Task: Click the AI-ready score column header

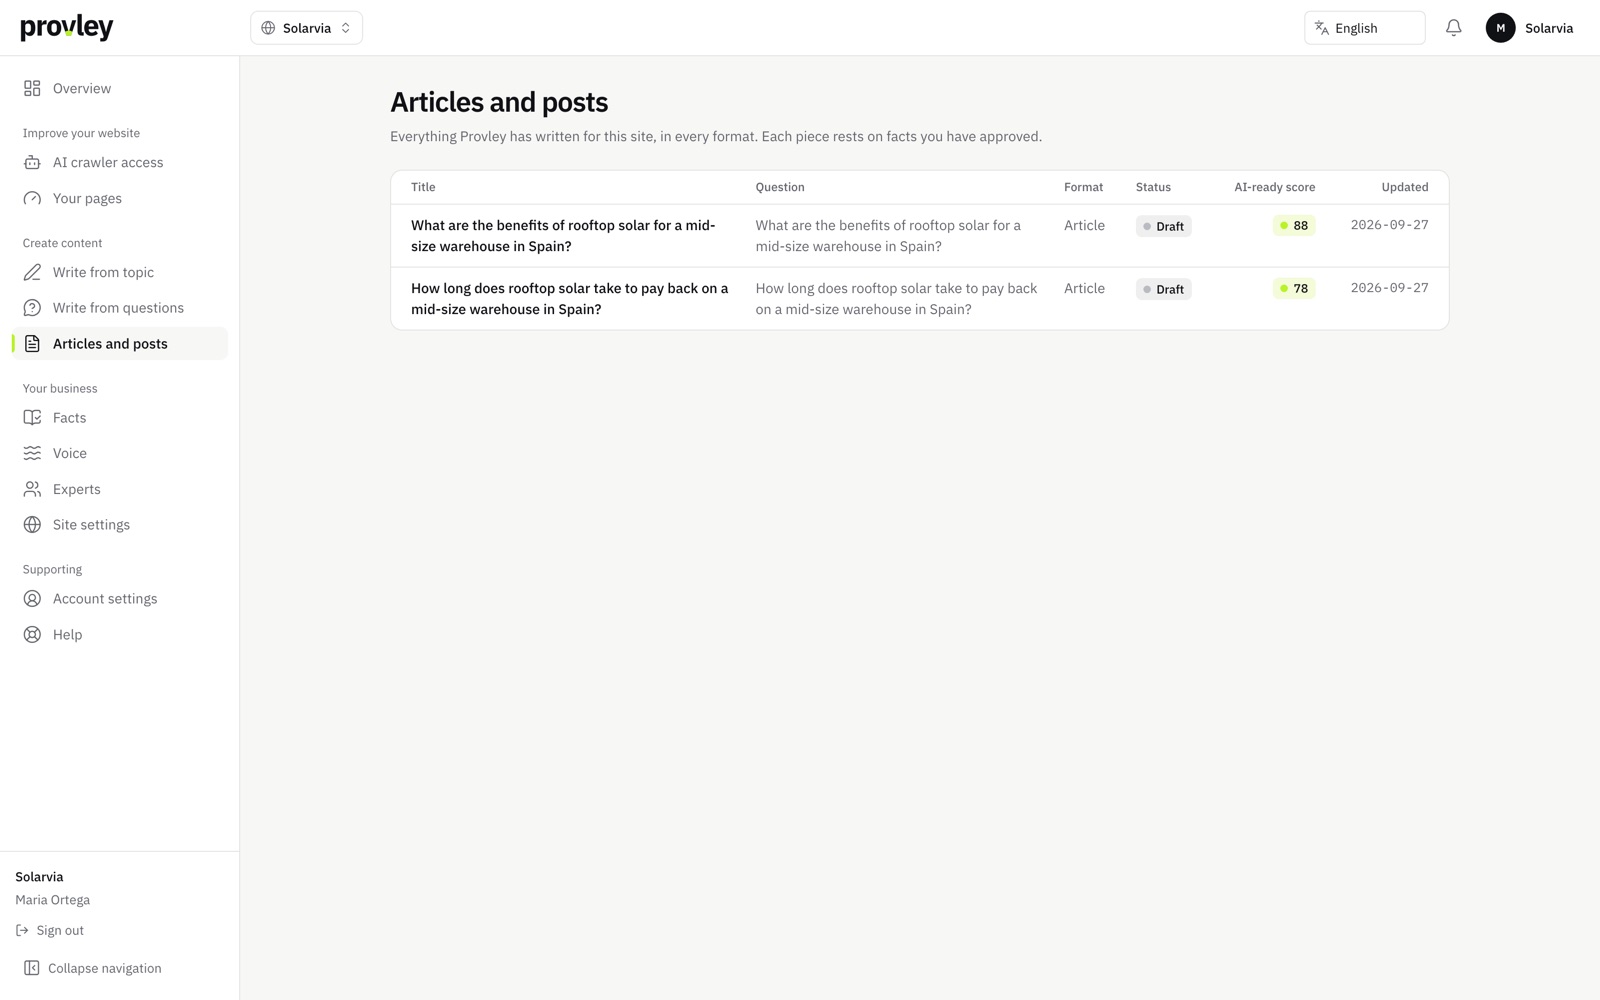Action: point(1274,187)
